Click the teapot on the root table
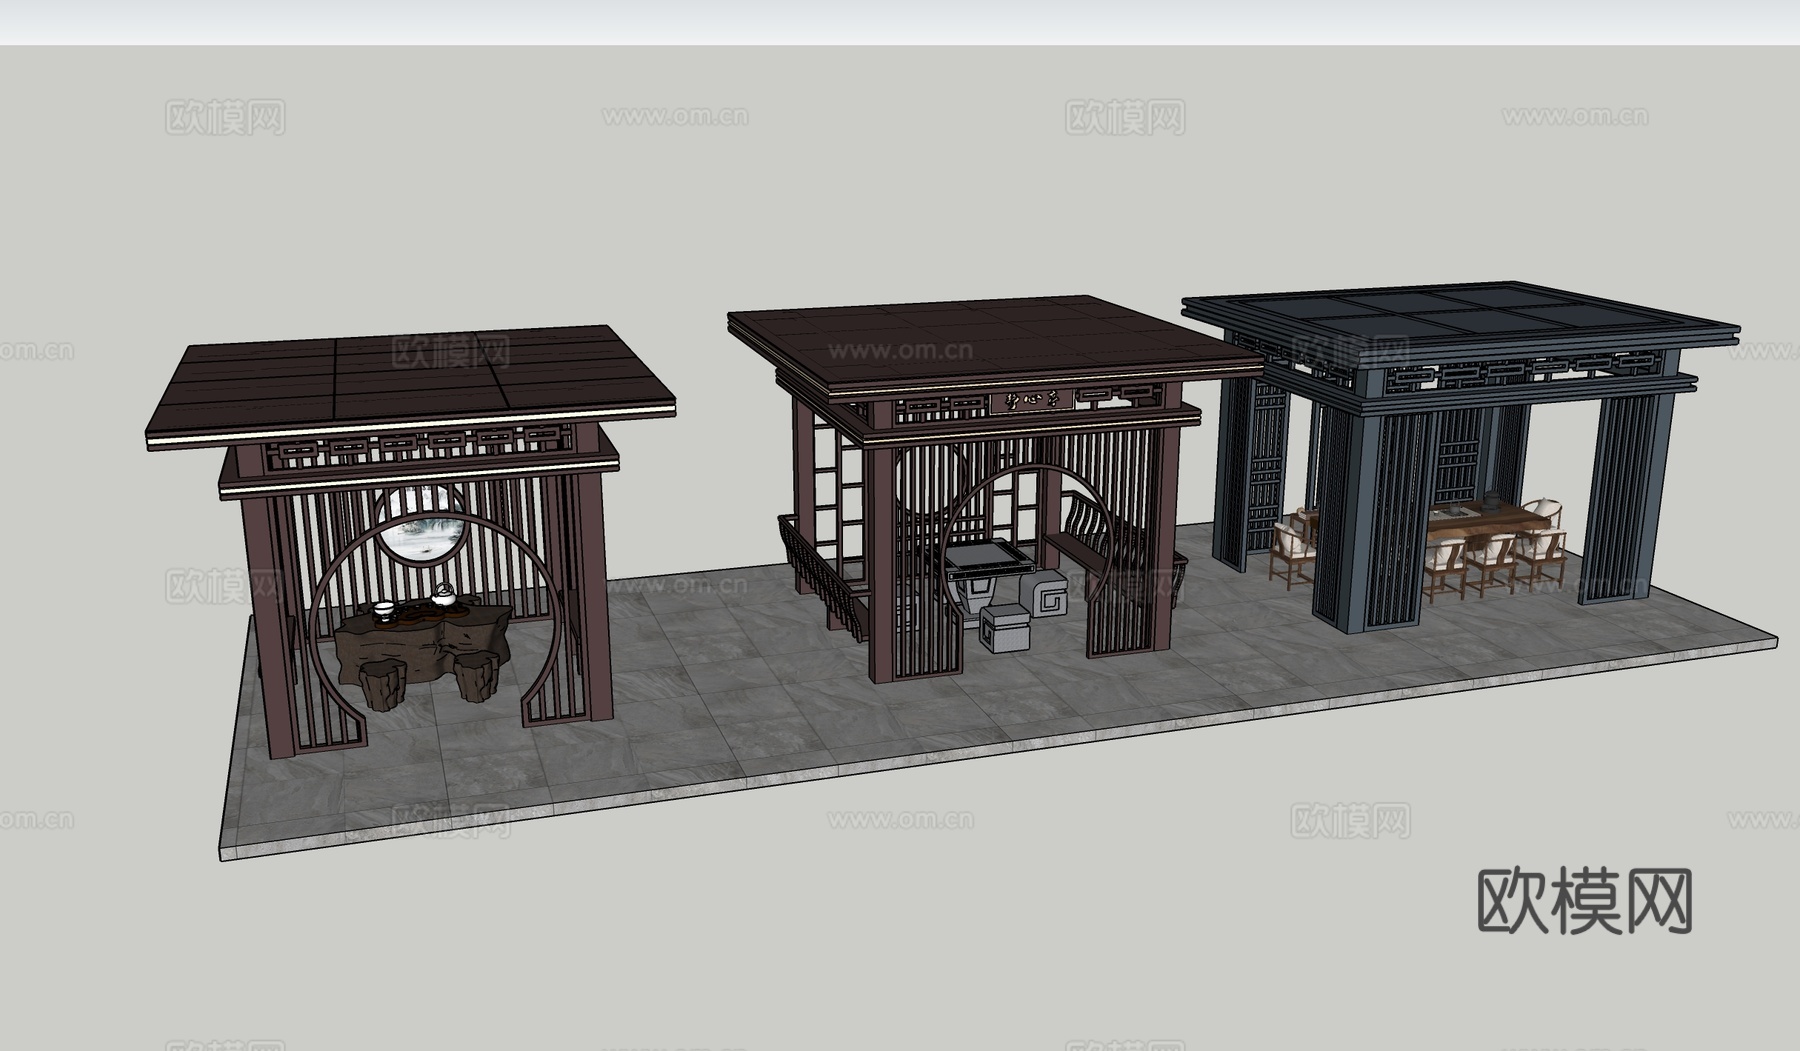The image size is (1800, 1051). click(443, 597)
